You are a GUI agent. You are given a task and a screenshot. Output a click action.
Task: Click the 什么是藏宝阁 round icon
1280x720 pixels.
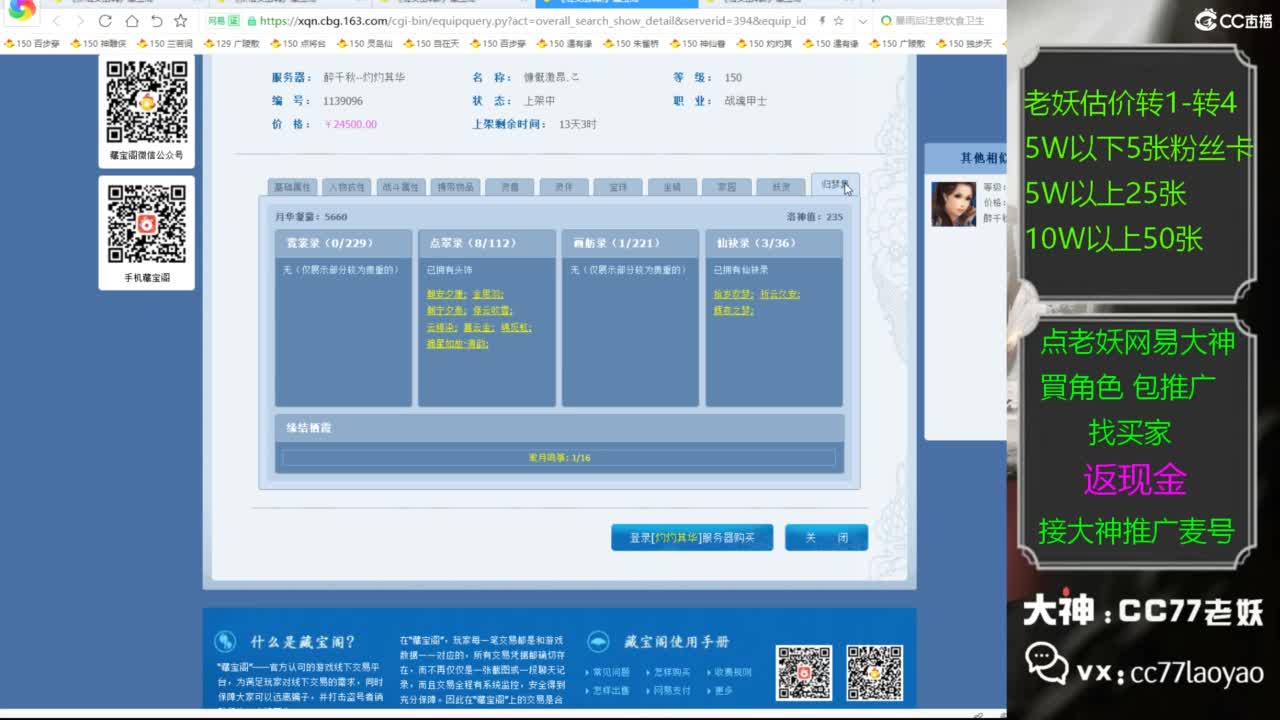tap(226, 642)
